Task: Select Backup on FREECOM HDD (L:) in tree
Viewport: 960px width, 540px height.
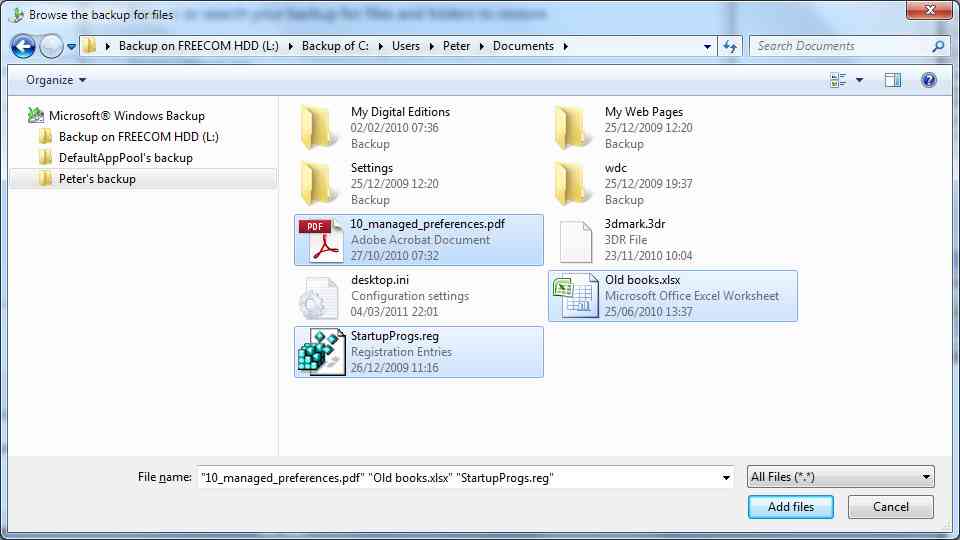Action: click(x=138, y=137)
